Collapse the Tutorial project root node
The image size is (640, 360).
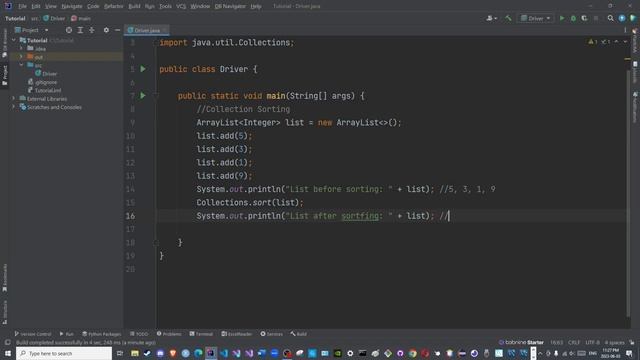click(14, 40)
